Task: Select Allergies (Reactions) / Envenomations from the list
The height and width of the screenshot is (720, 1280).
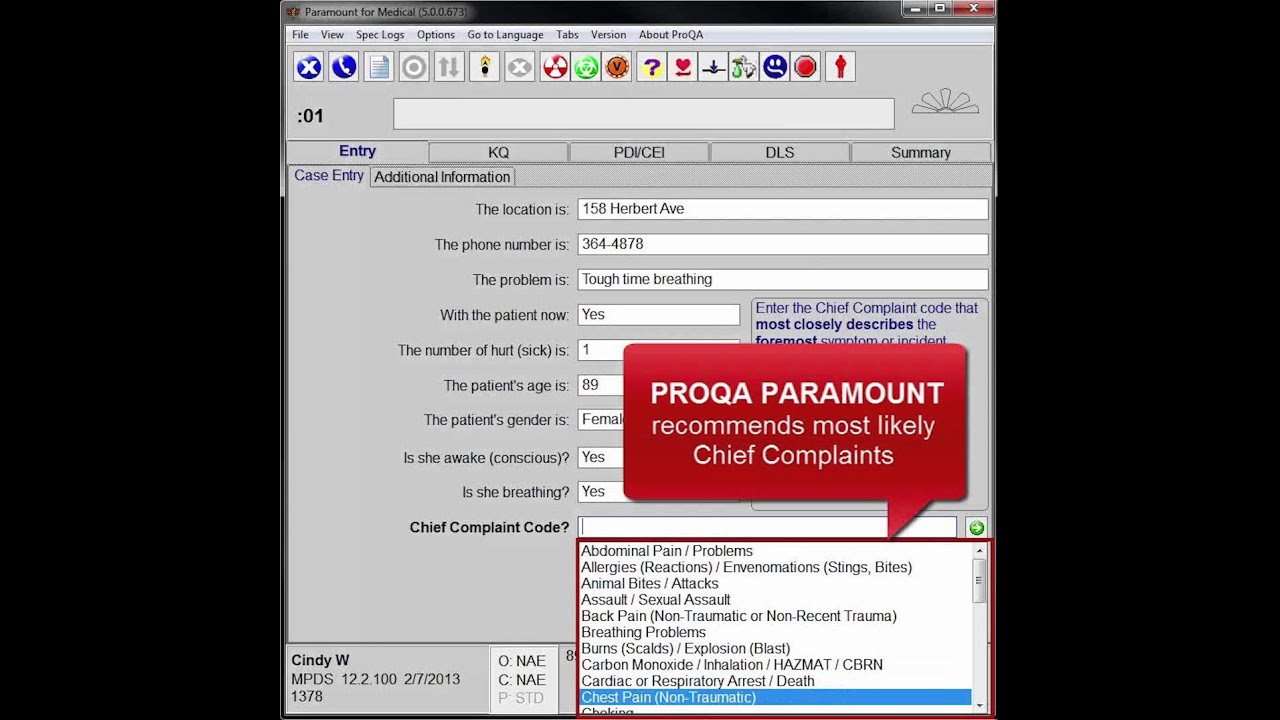Action: (775, 567)
